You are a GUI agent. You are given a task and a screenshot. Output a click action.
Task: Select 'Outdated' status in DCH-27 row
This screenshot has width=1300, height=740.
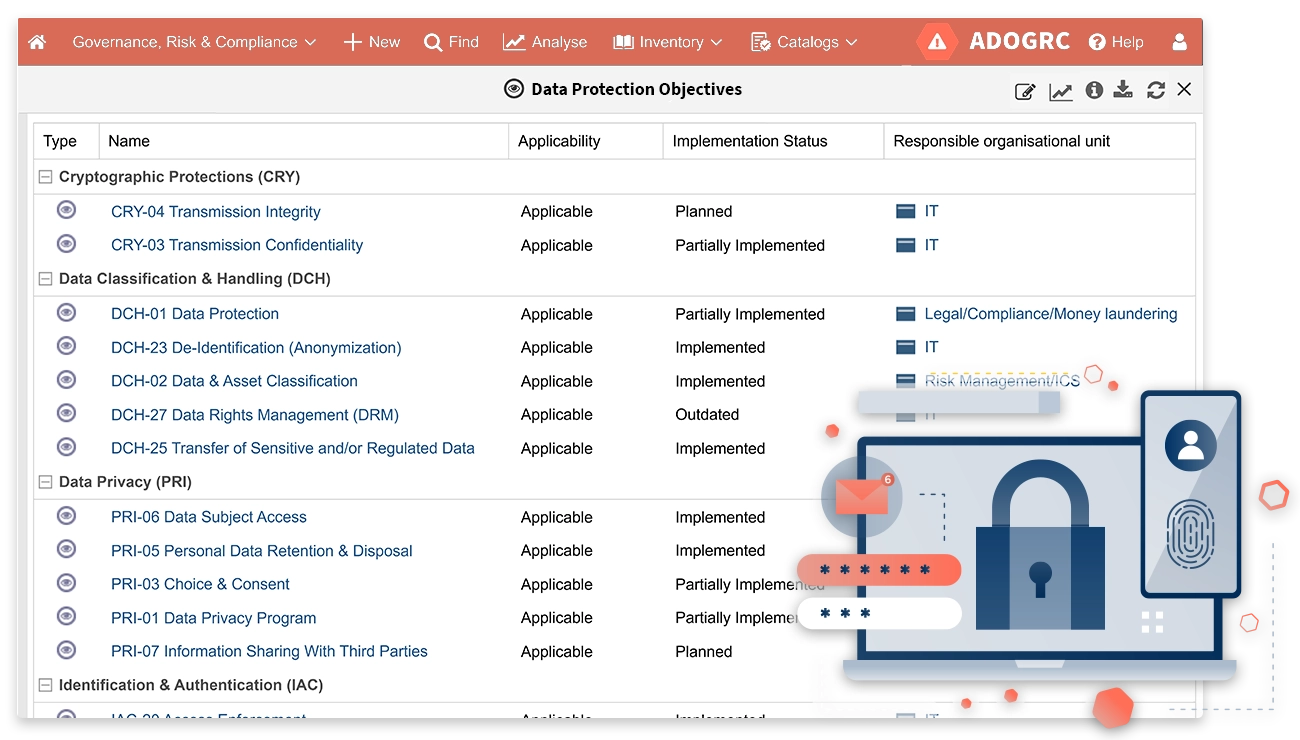(707, 415)
